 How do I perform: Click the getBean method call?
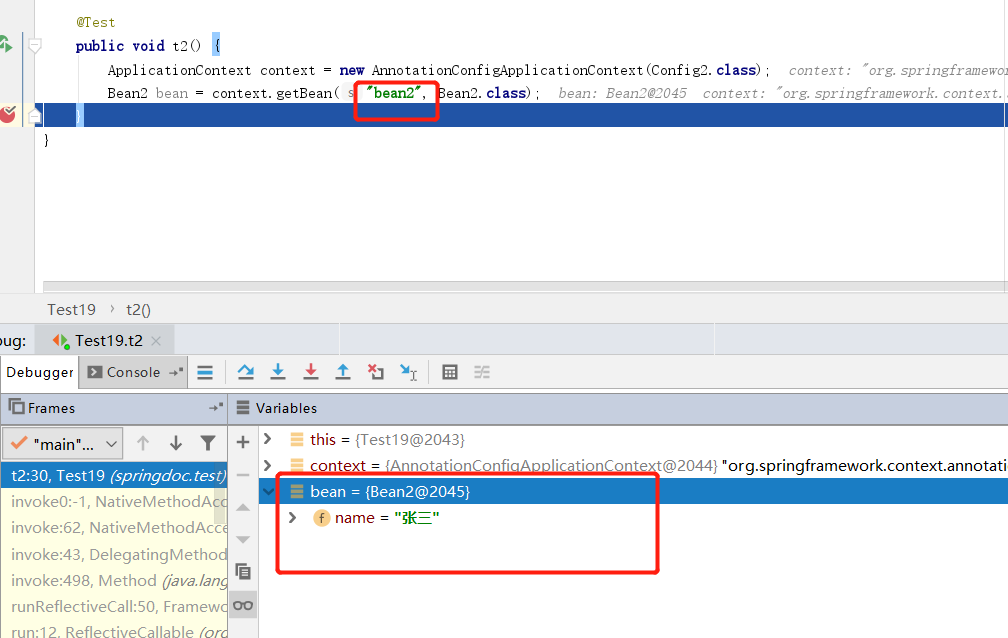304,93
